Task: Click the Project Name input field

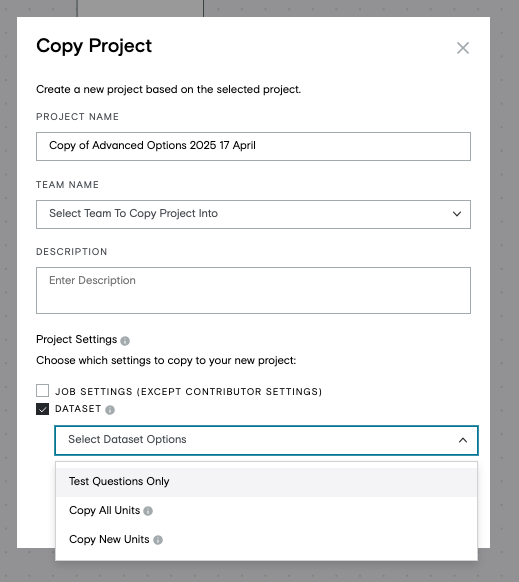Action: point(253,146)
